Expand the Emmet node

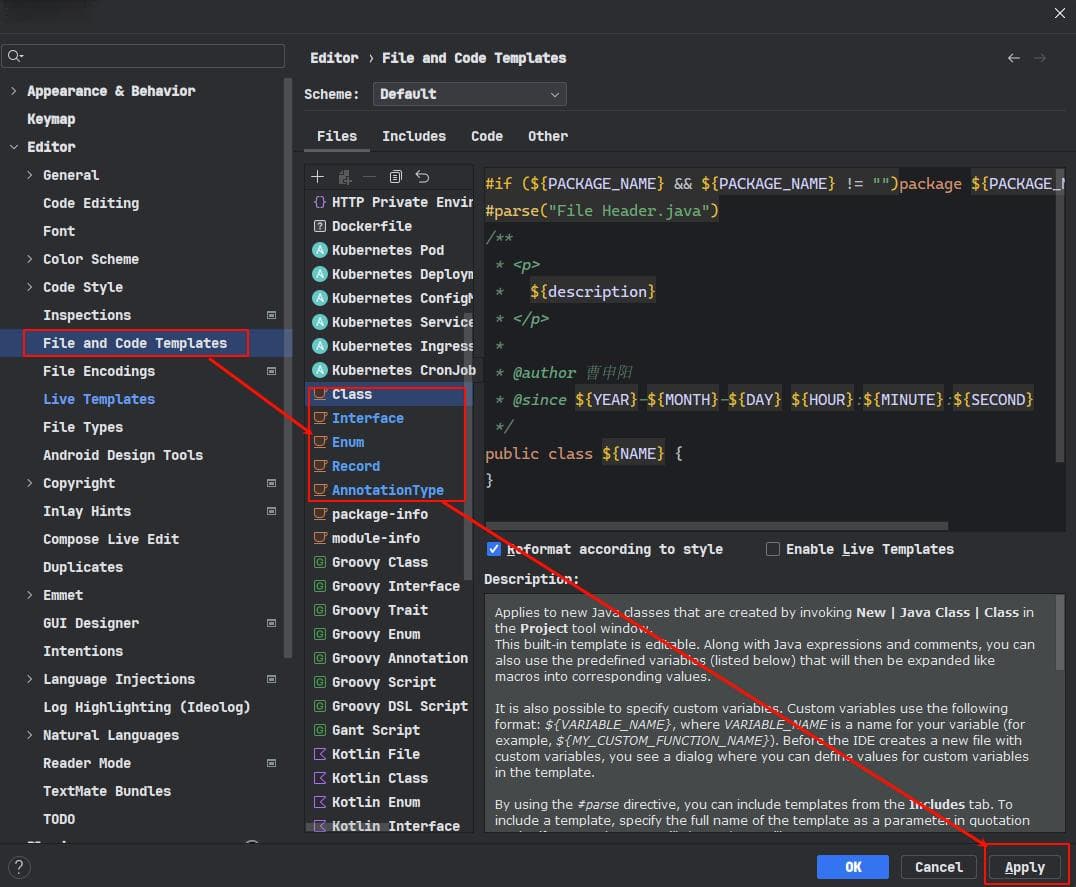coord(30,595)
